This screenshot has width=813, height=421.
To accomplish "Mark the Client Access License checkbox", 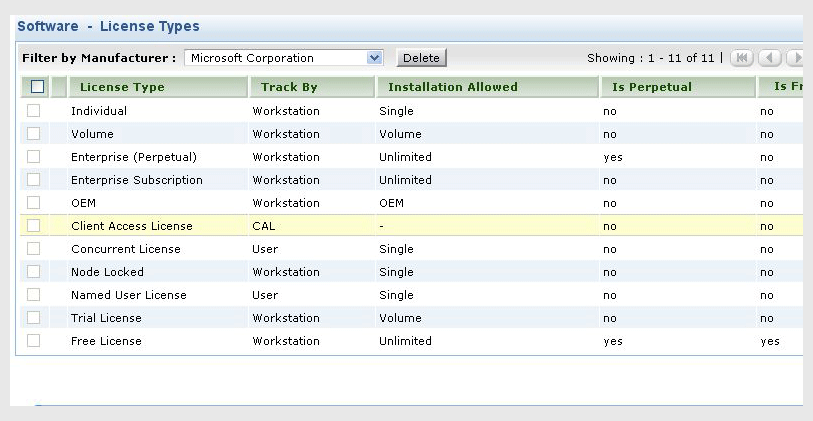I will pos(33,226).
